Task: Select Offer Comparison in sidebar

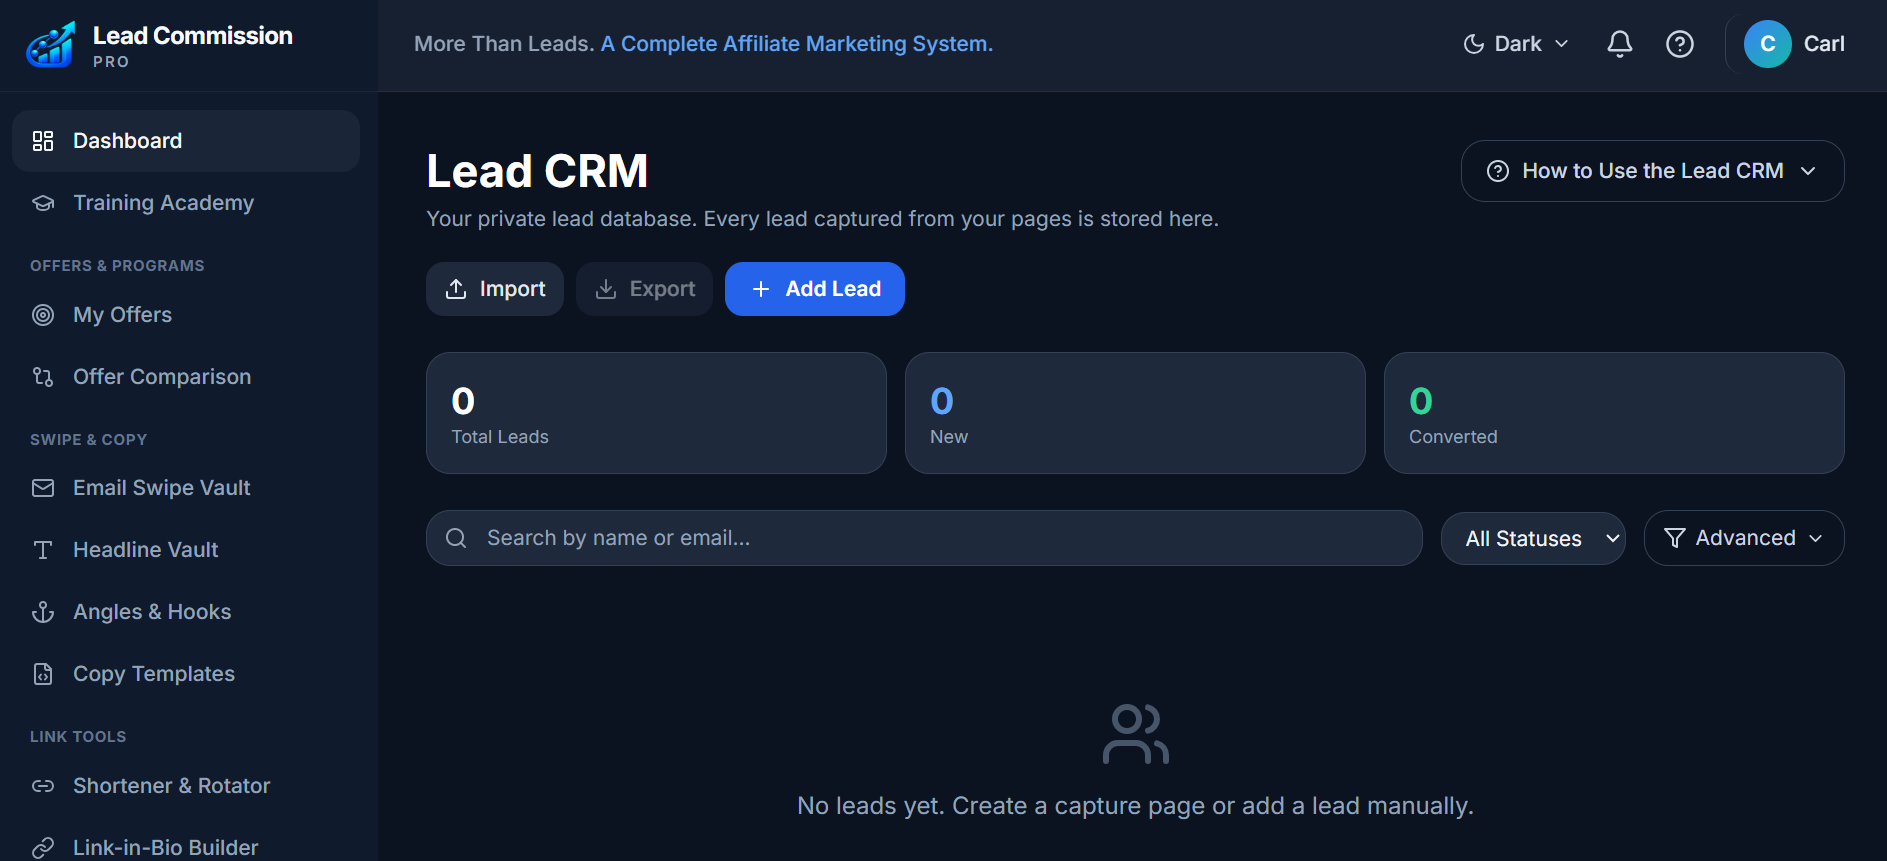Action: point(186,377)
